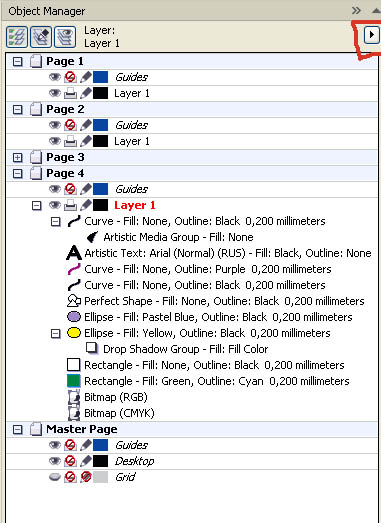Collapse the first Curve object with Artistic Media
Image resolution: width=381 pixels, height=523 pixels.
point(56,221)
